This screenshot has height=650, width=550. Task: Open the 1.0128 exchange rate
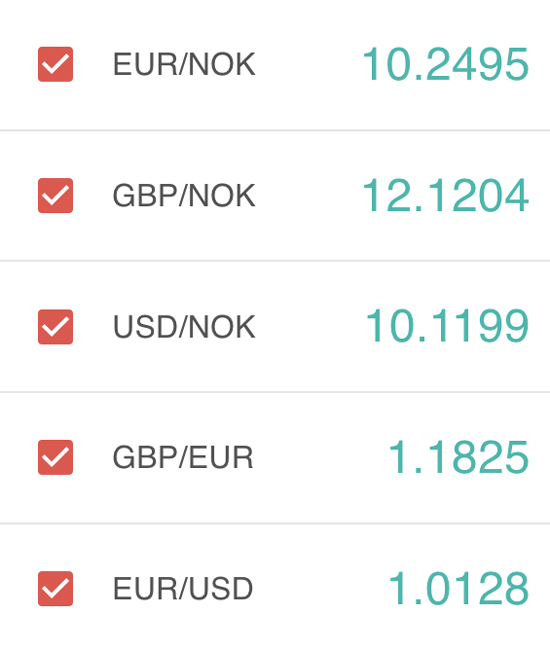[458, 589]
